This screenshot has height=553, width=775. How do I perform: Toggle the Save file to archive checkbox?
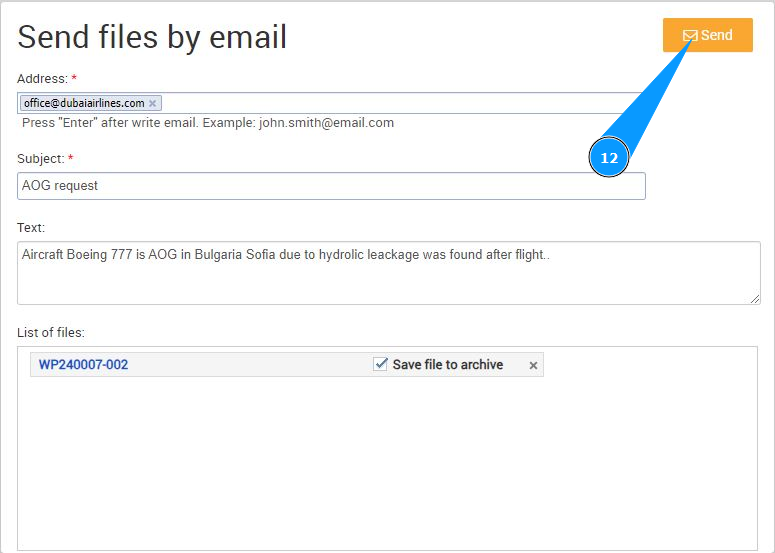380,365
